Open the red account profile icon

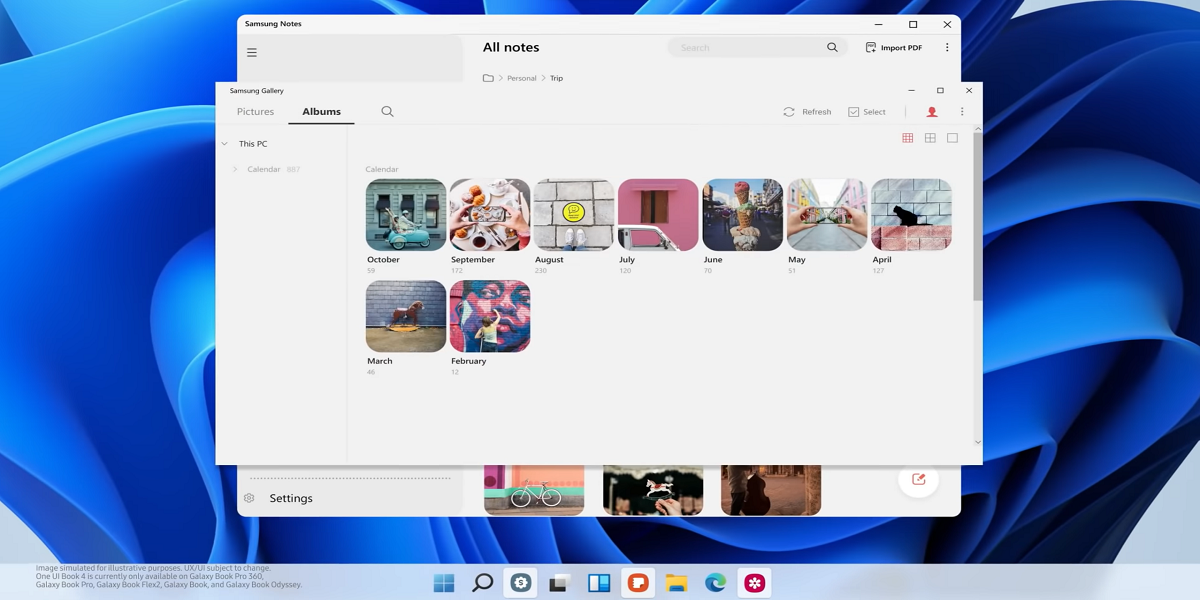click(x=932, y=112)
